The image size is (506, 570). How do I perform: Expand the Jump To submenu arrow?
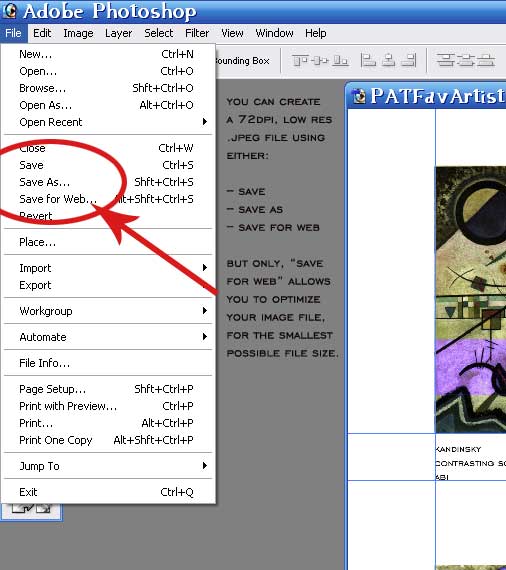pyautogui.click(x=205, y=466)
